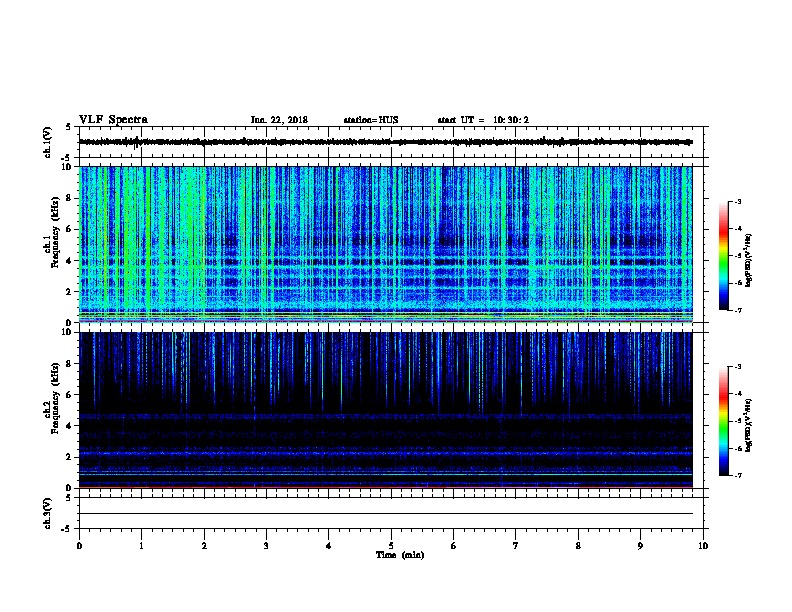Click the flat ch.3 waveform panel
The image size is (792, 612).
point(391,513)
